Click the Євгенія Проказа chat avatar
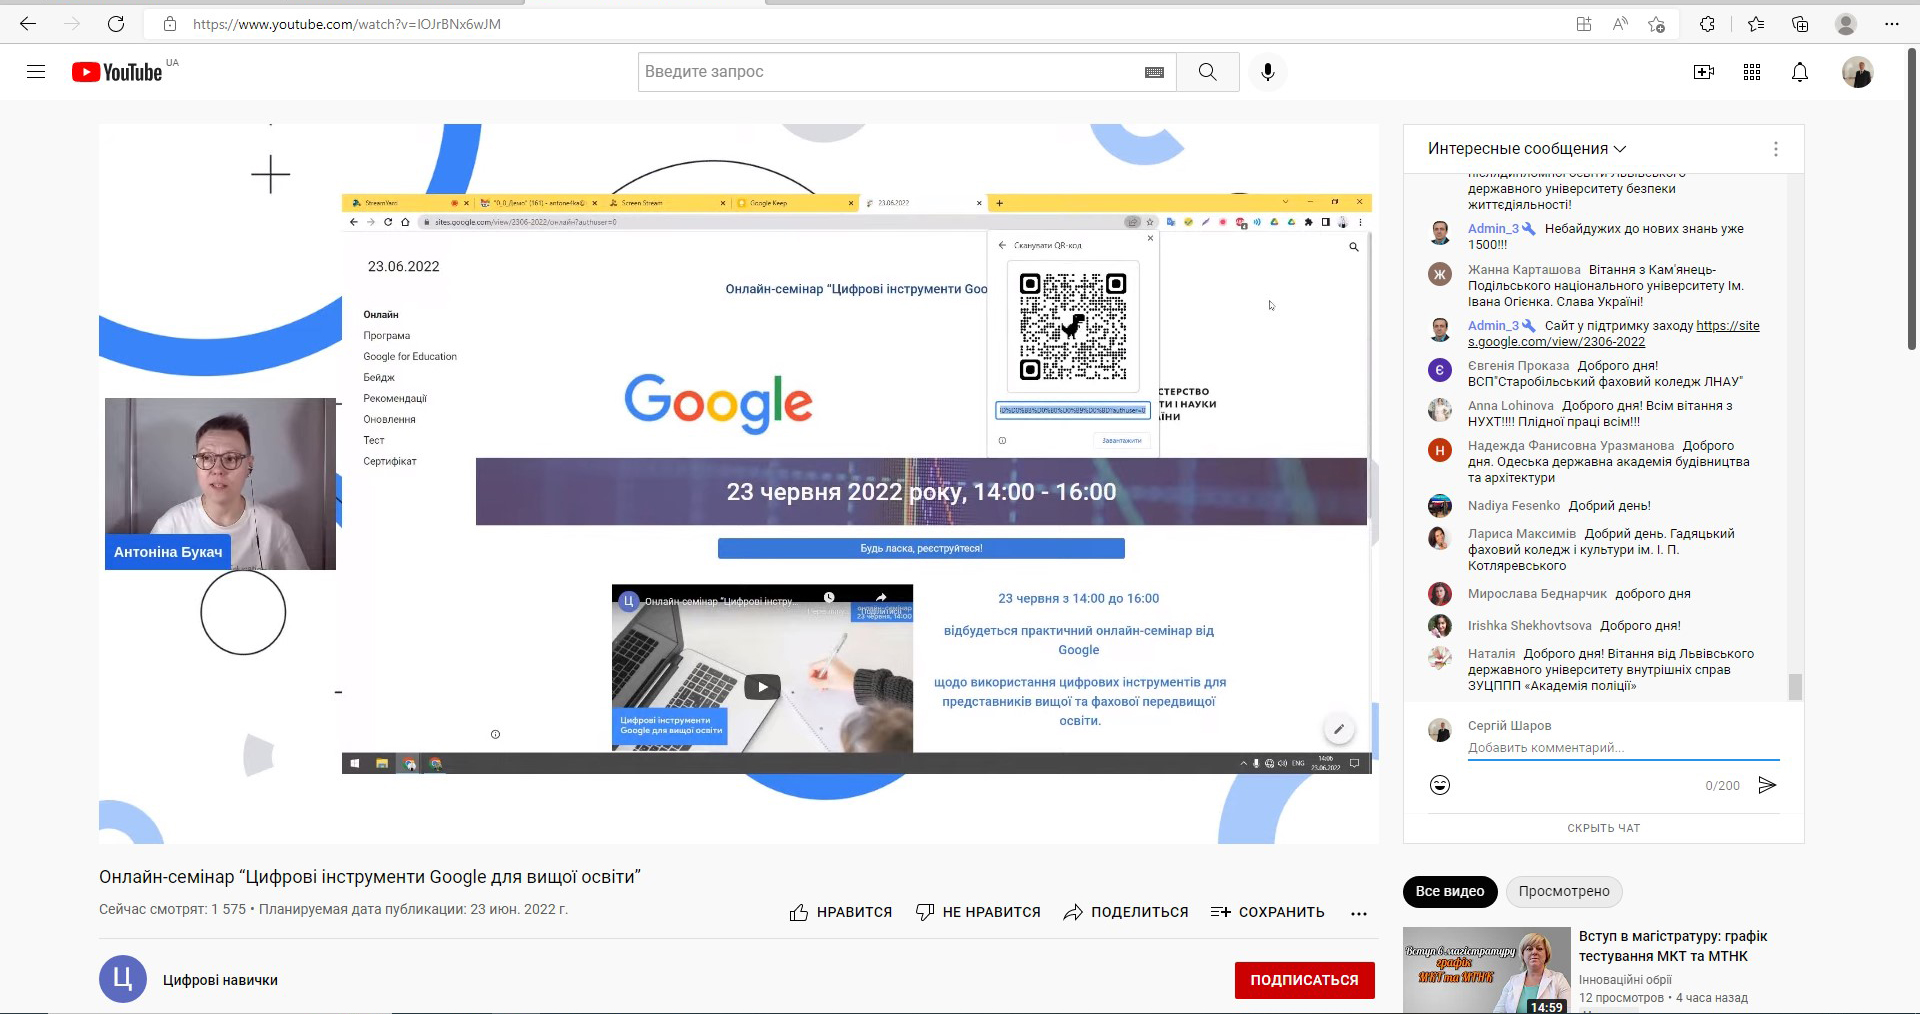Image resolution: width=1920 pixels, height=1014 pixels. point(1440,370)
